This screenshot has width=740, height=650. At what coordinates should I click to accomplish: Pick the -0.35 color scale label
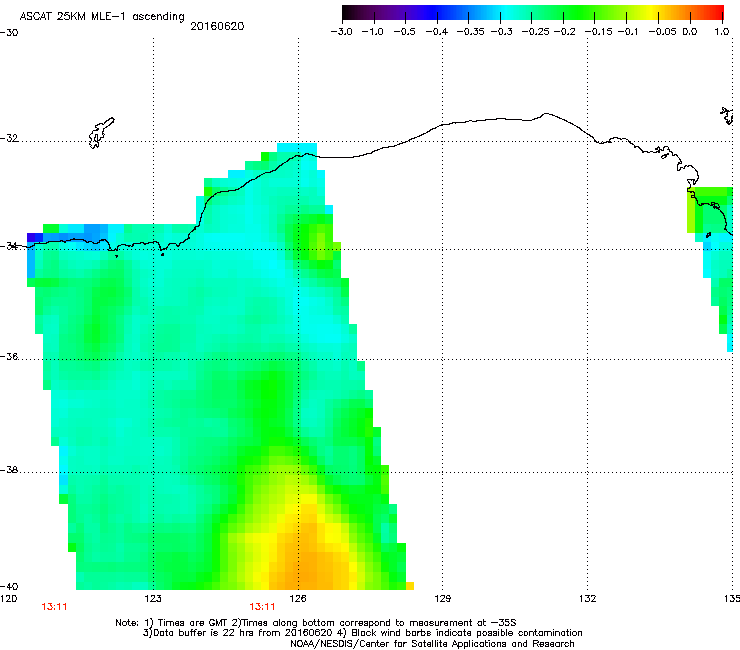[470, 32]
